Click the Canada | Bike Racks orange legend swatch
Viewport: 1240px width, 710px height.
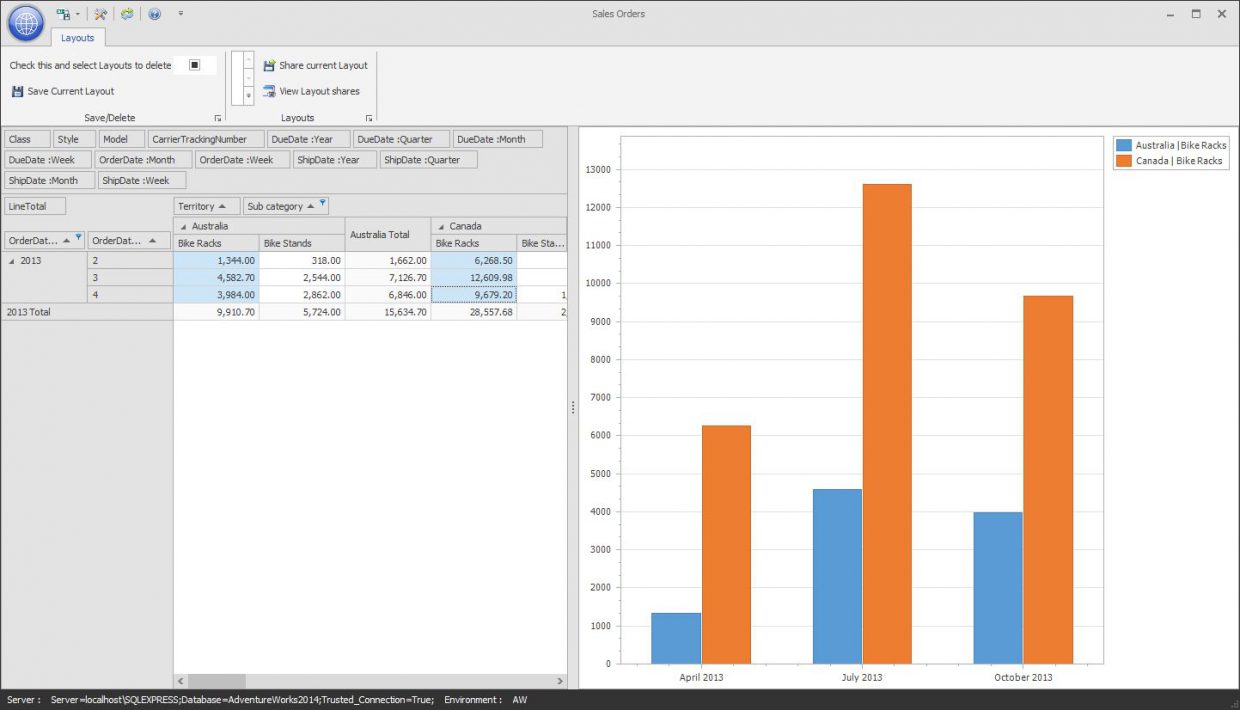[x=1124, y=160]
